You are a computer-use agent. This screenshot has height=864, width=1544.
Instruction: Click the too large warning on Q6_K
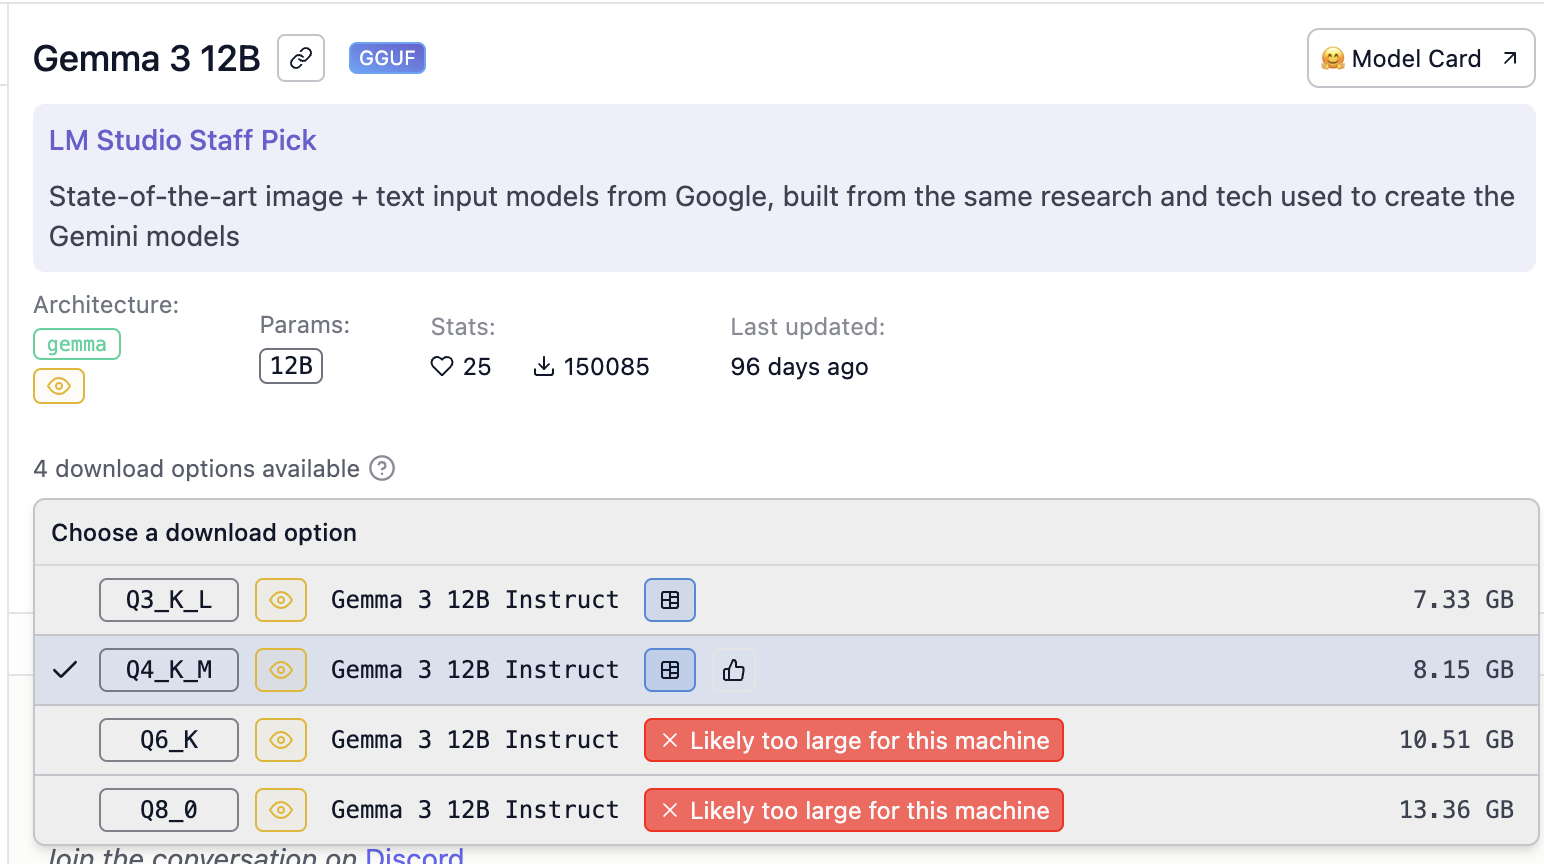tap(854, 740)
